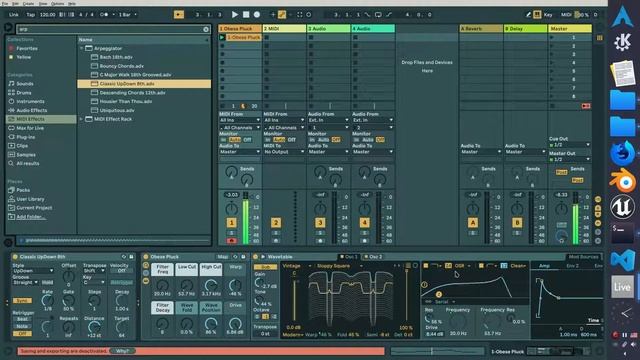Click the Why? button in status bar
The width and height of the screenshot is (640, 360).
pyautogui.click(x=122, y=351)
